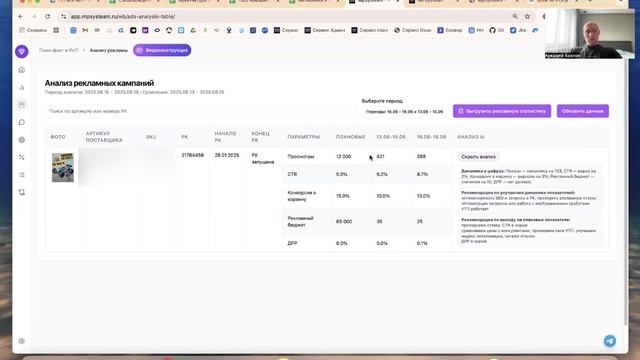Click Выгрузить рекламную статистику button
Viewport: 640px width, 360px height.
click(x=502, y=111)
